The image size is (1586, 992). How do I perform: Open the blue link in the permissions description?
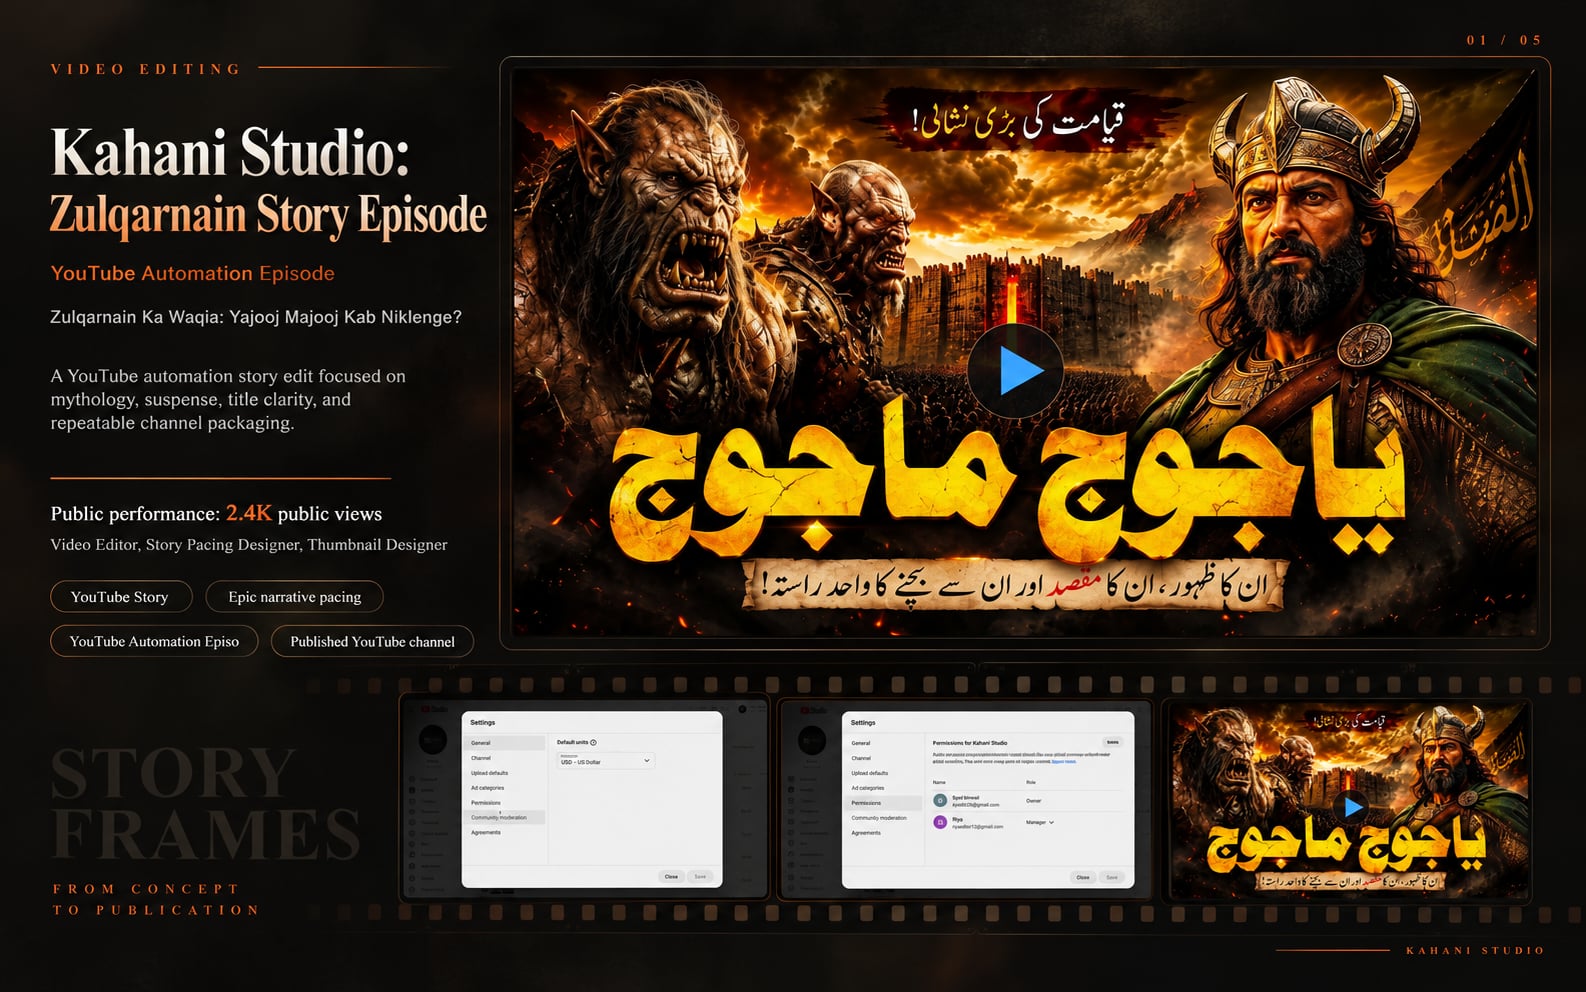1064,761
